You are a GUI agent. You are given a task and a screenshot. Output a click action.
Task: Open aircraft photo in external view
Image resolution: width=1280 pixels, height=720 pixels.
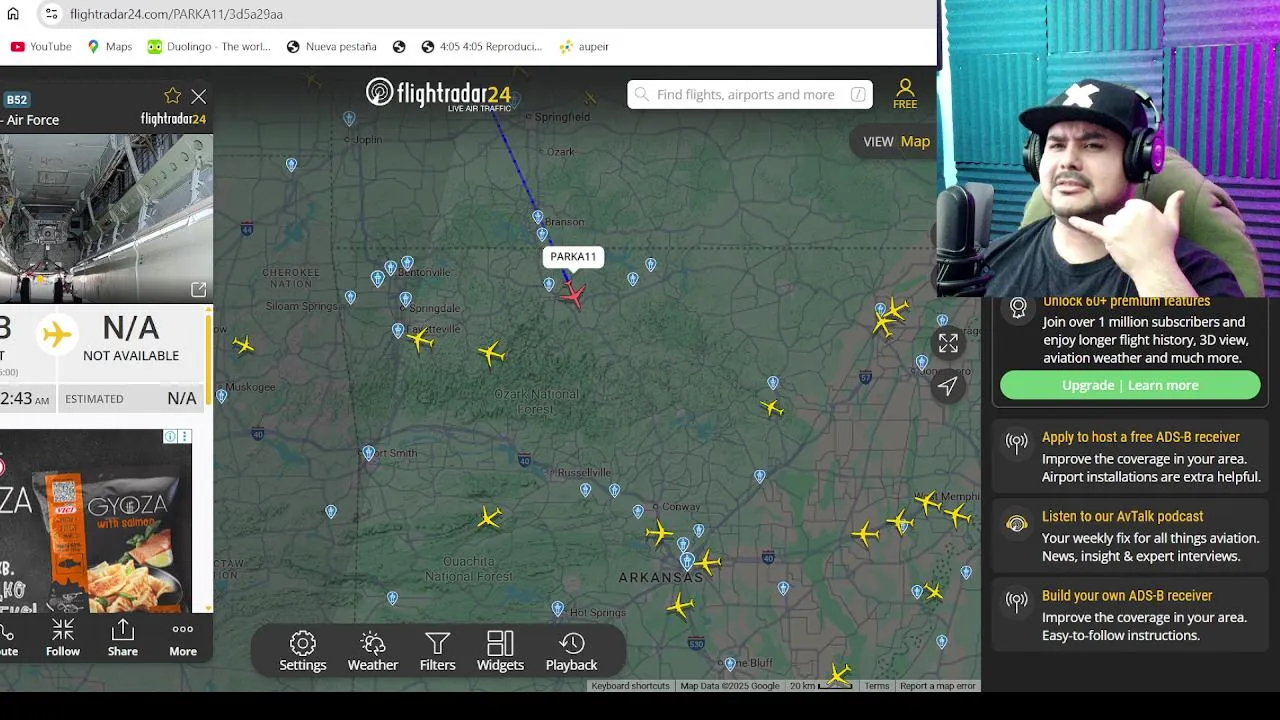click(x=198, y=290)
